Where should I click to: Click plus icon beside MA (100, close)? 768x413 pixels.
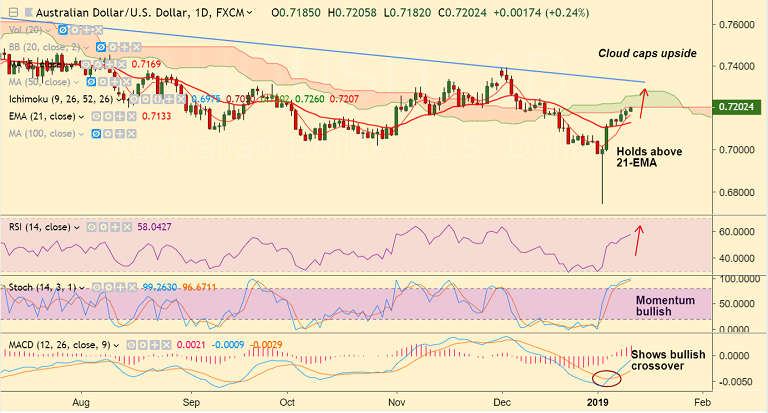coord(120,134)
